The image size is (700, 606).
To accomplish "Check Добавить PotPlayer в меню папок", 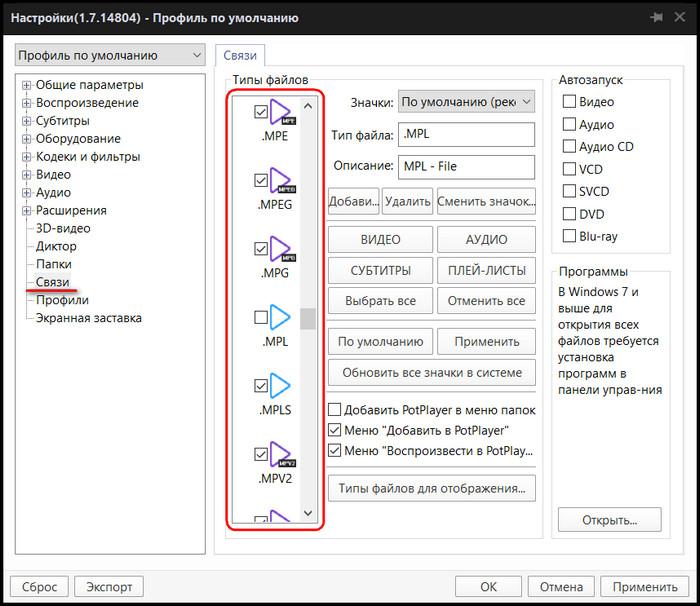I will tap(334, 410).
